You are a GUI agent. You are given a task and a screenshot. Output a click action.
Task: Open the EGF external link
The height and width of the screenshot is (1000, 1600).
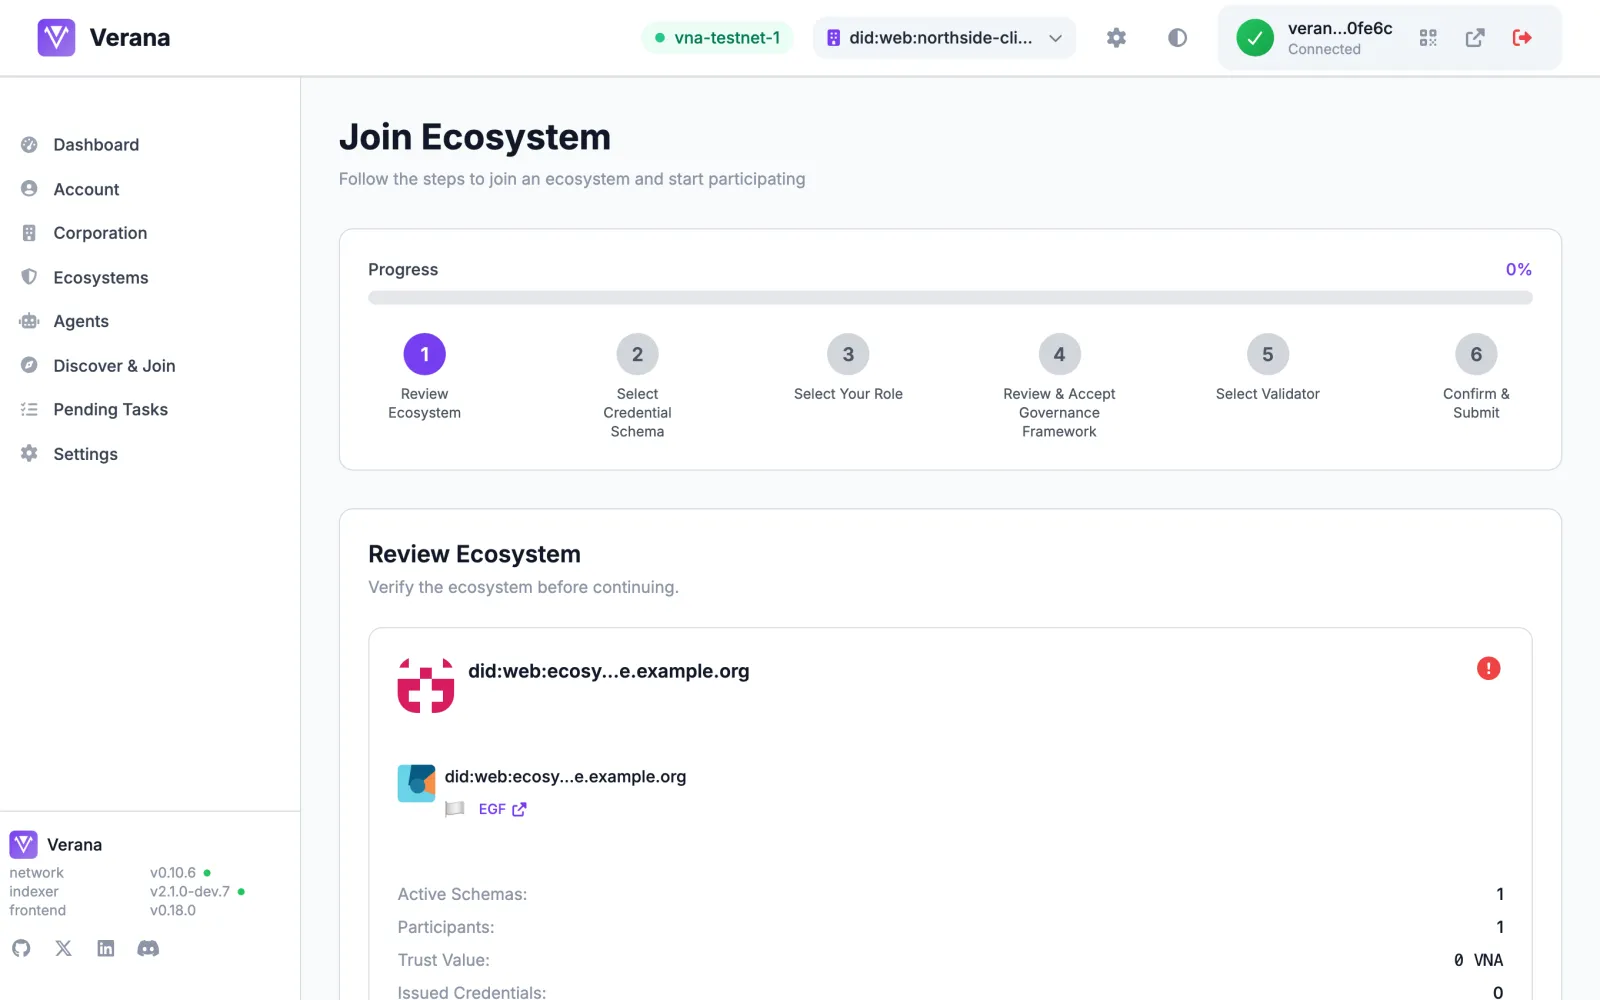pyautogui.click(x=502, y=809)
